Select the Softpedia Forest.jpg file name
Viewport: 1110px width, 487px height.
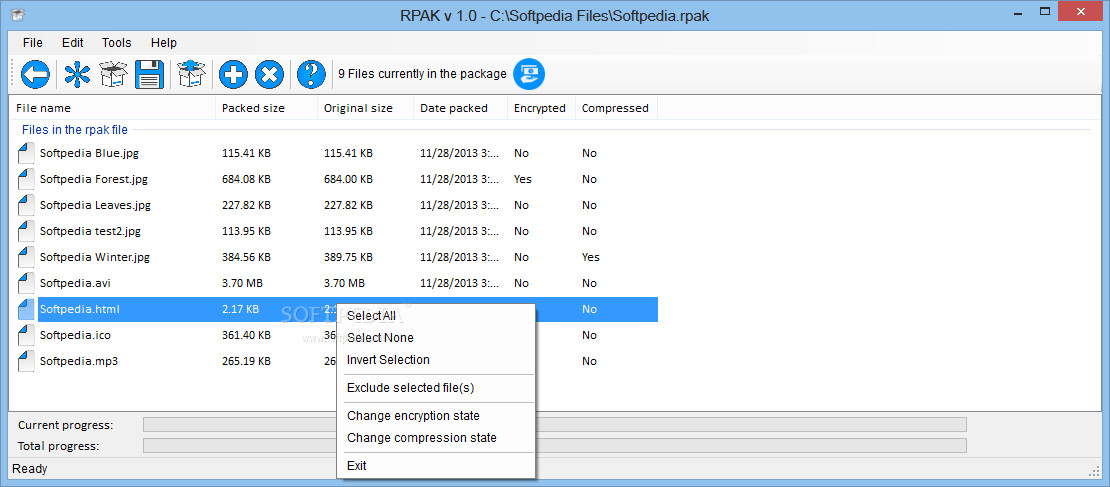coord(93,179)
